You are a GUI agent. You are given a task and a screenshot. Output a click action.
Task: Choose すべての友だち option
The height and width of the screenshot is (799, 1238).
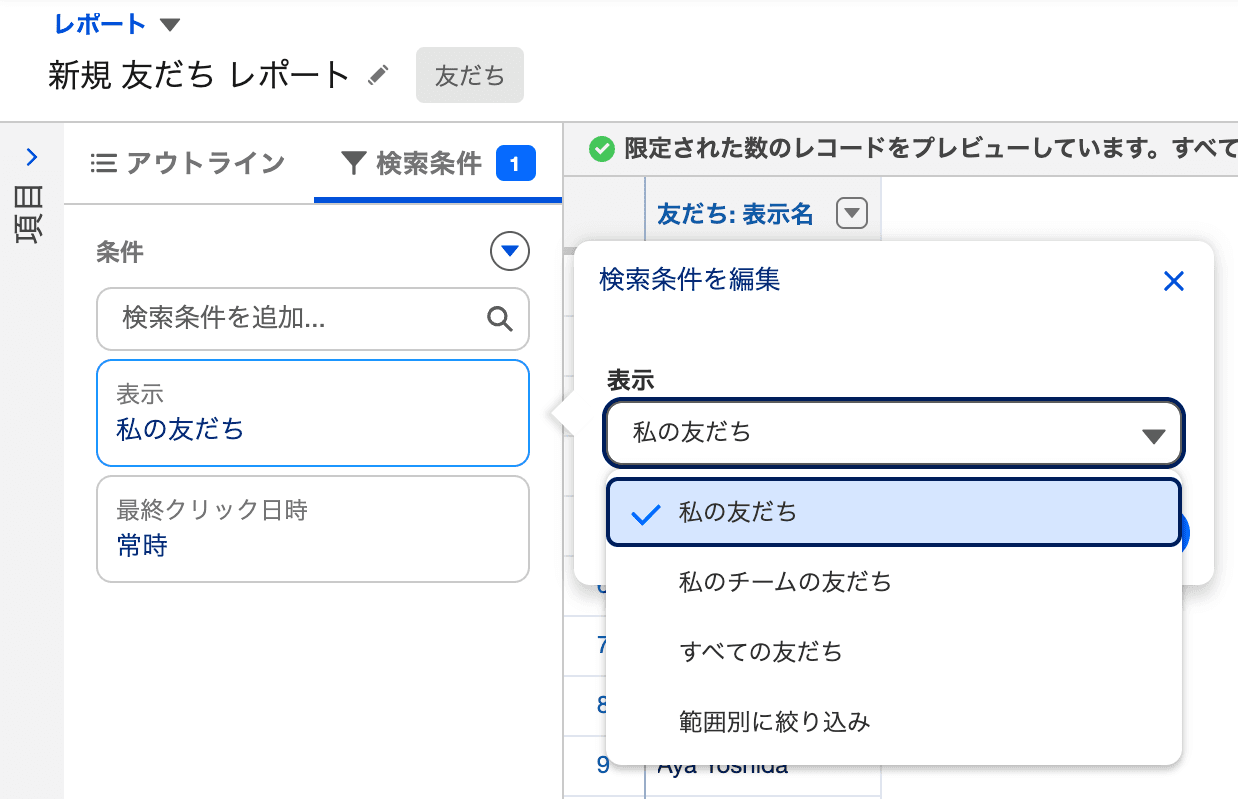(x=894, y=652)
